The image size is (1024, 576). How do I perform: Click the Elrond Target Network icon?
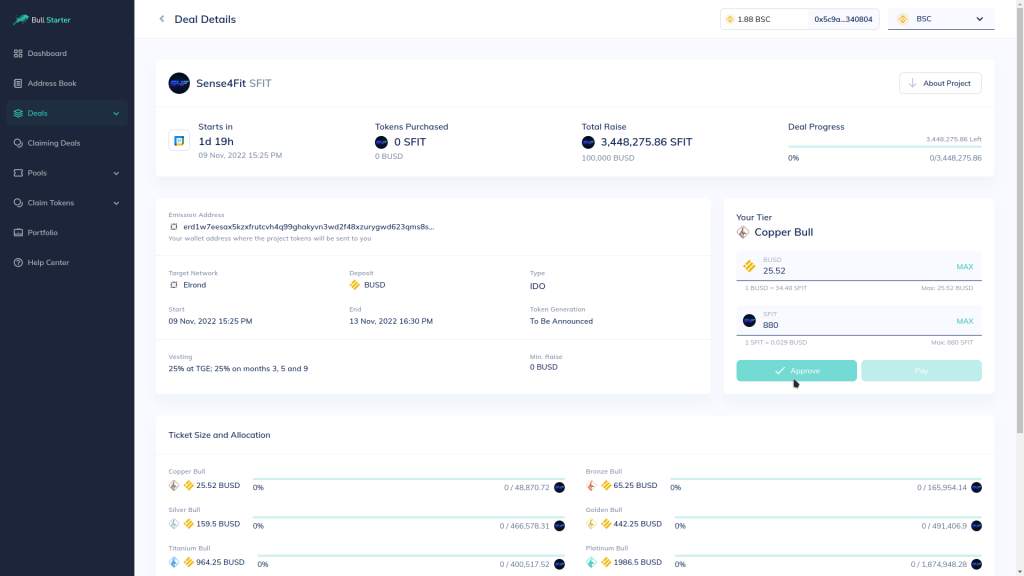(174, 285)
